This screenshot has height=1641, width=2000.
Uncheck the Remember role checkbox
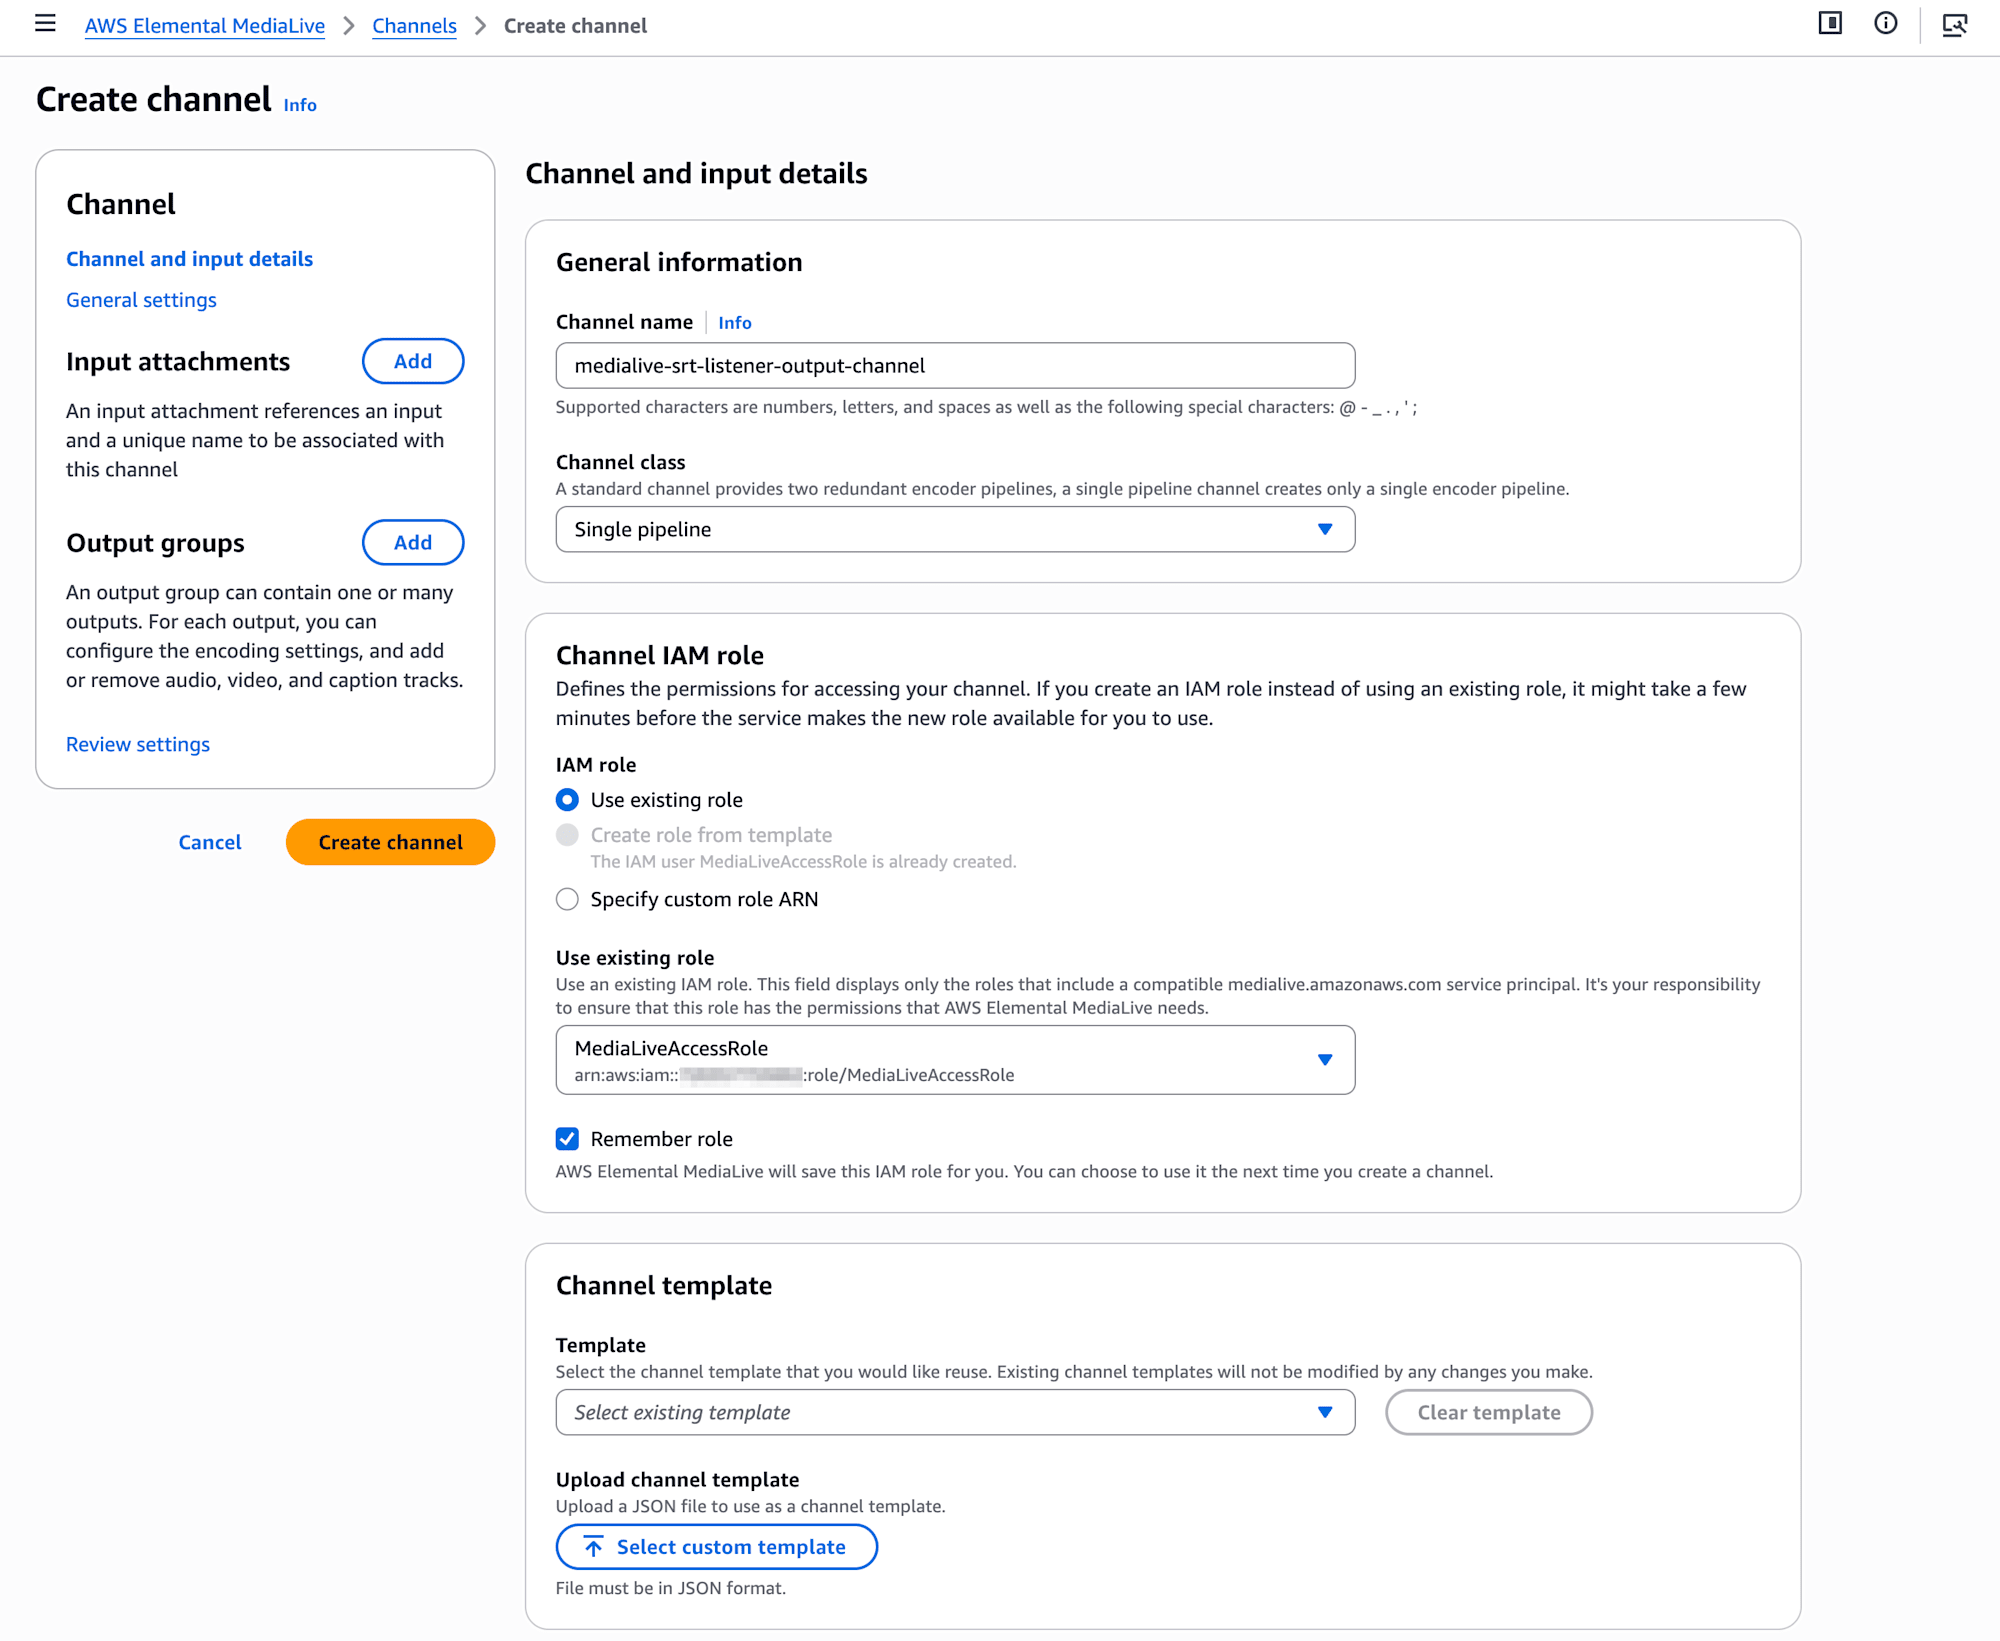coord(567,1139)
